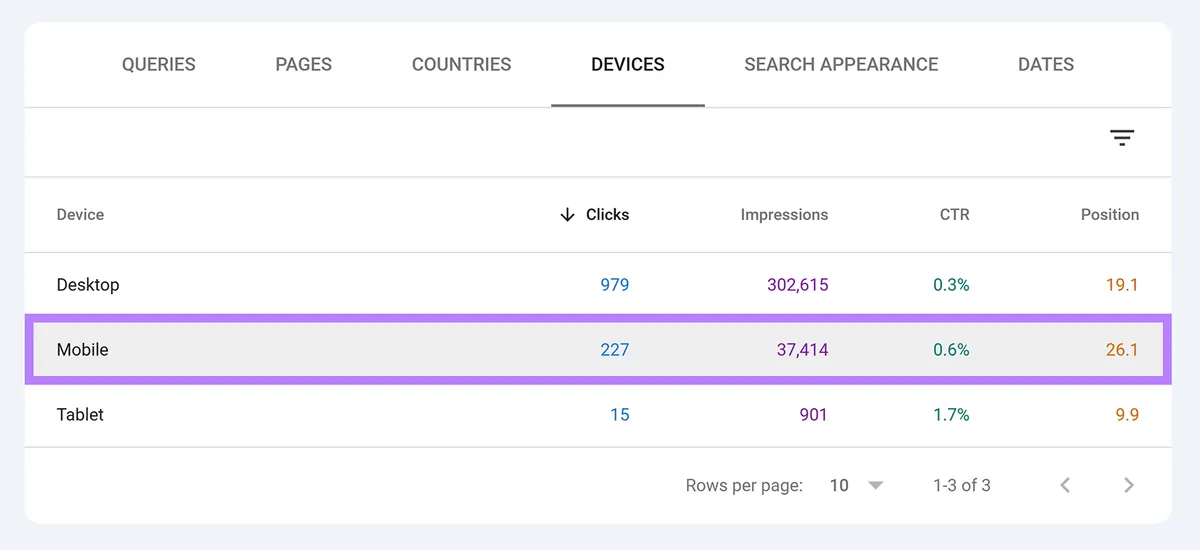Click the 9.9 position value
The width and height of the screenshot is (1200, 550).
pyautogui.click(x=1127, y=414)
